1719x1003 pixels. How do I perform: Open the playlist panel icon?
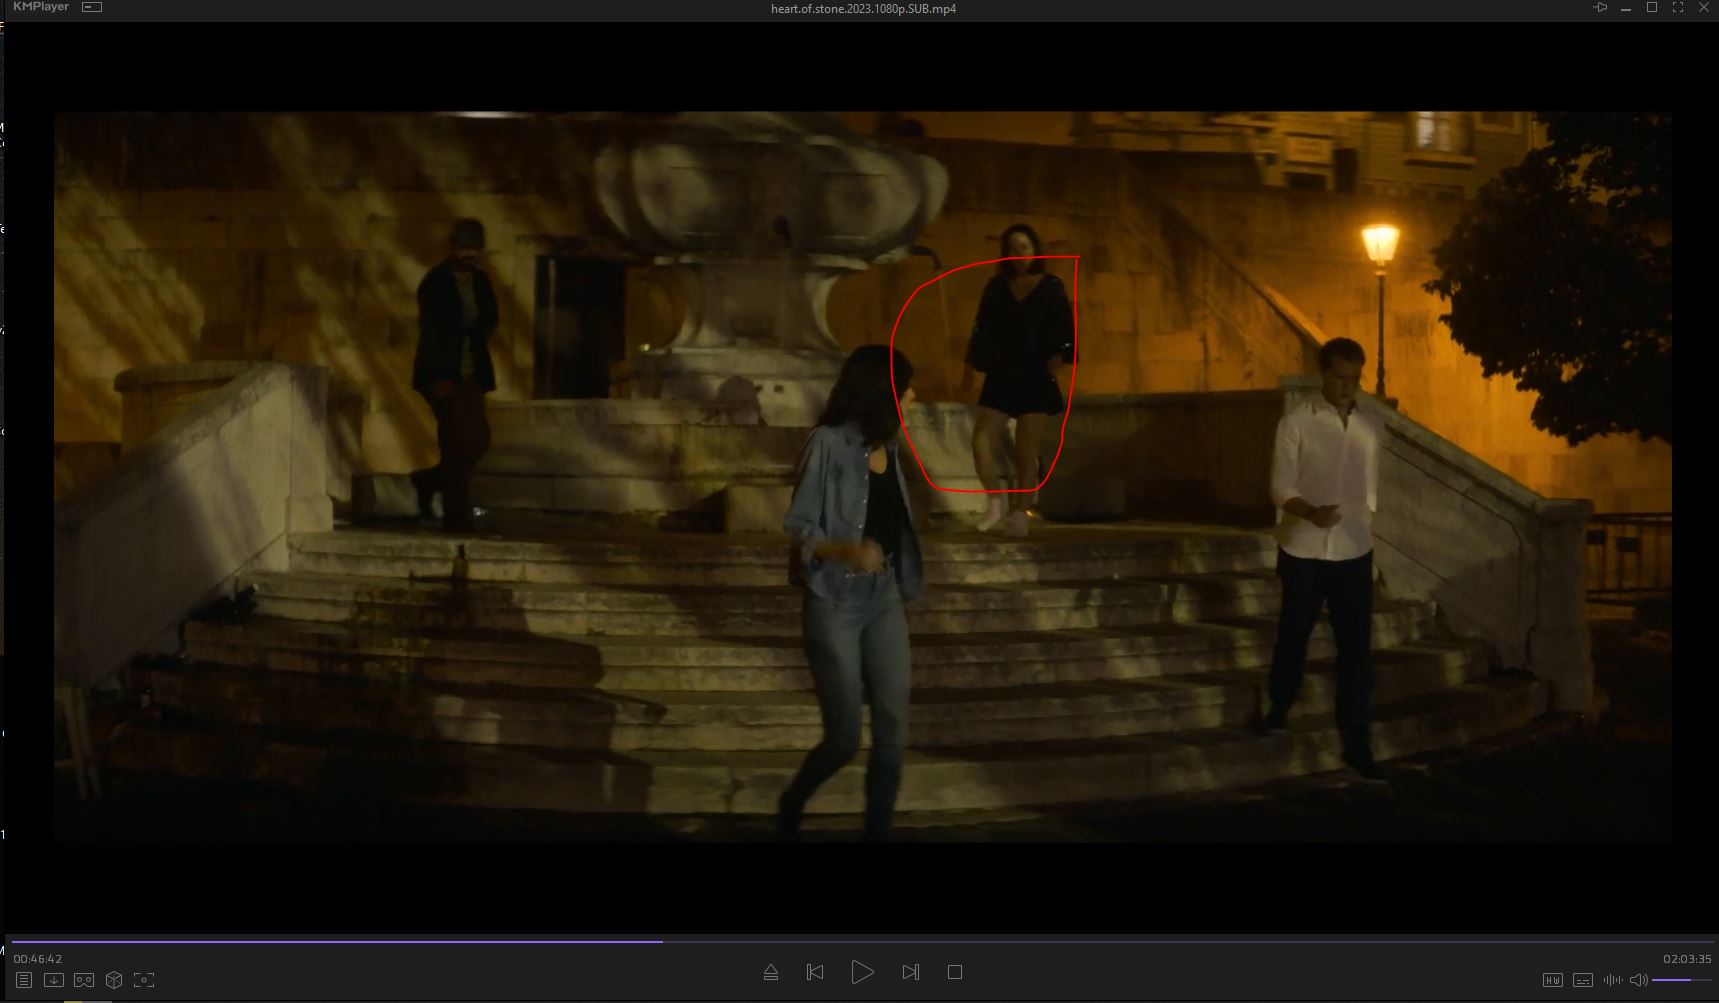[24, 980]
